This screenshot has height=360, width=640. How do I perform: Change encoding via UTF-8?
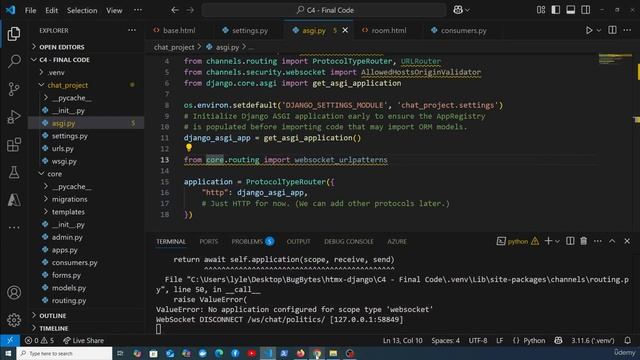point(478,340)
